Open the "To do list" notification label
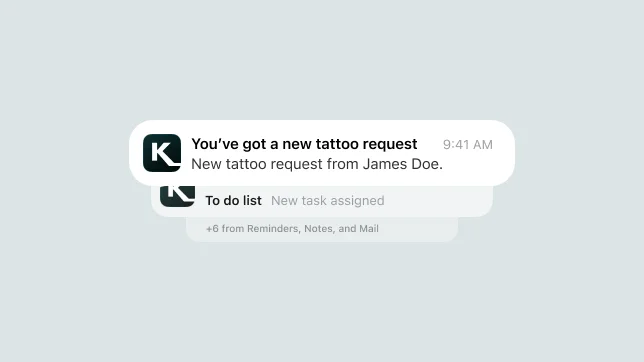This screenshot has height=362, width=644. pos(233,201)
